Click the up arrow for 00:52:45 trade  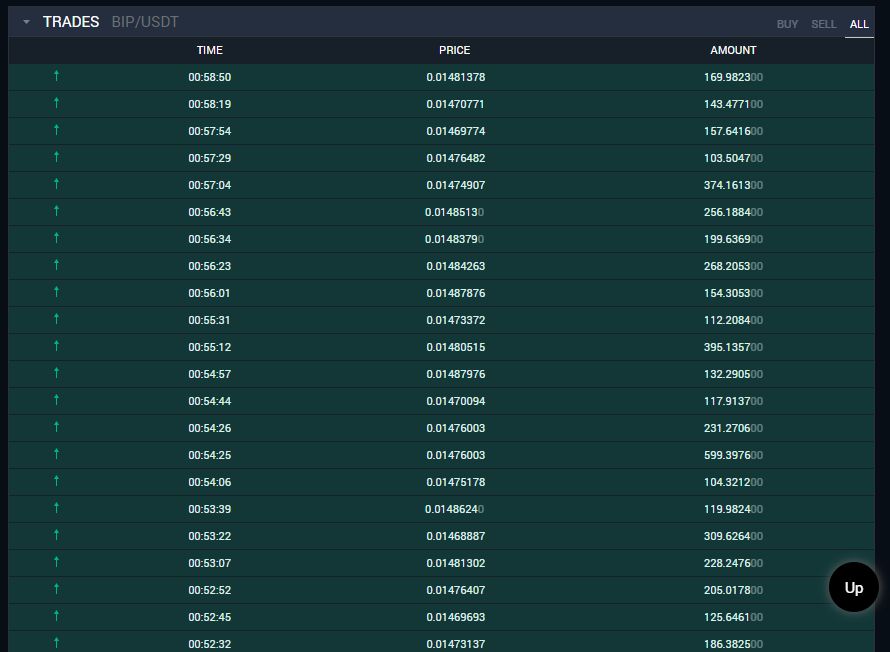[x=56, y=616]
